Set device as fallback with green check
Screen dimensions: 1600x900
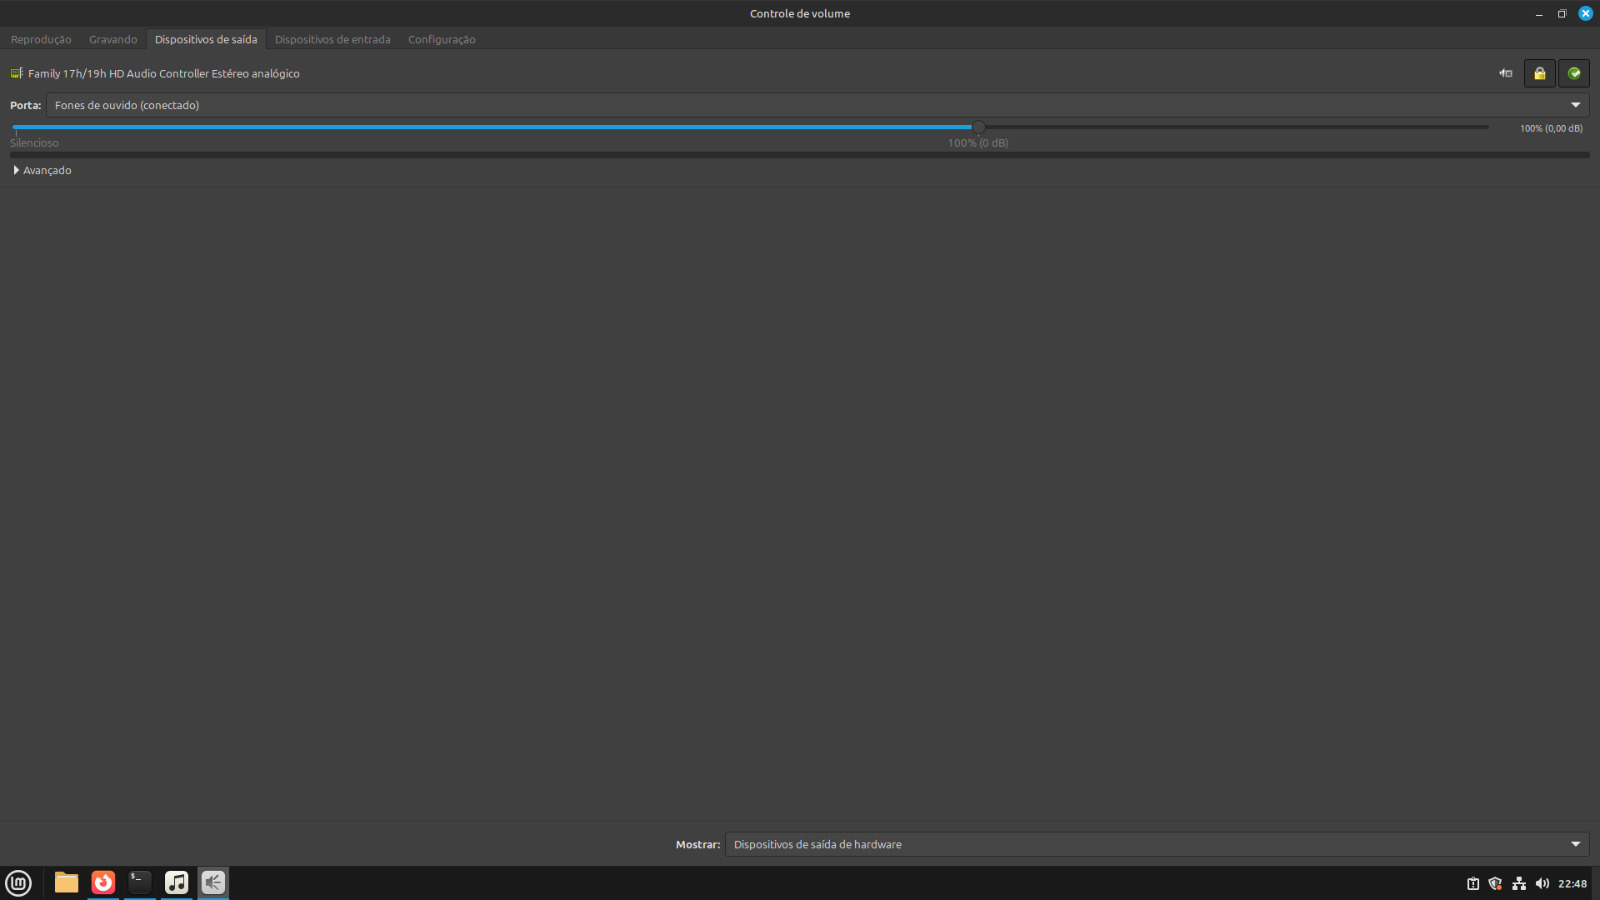tap(1574, 73)
